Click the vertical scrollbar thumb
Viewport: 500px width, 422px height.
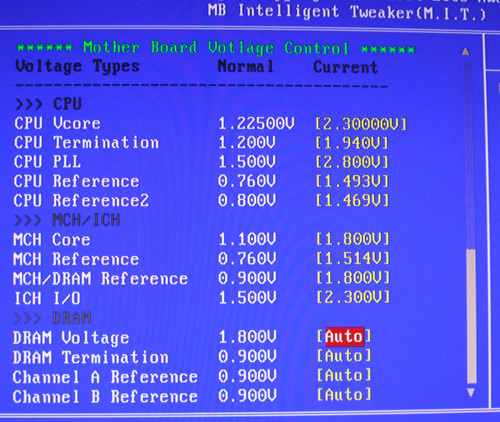coord(471,317)
